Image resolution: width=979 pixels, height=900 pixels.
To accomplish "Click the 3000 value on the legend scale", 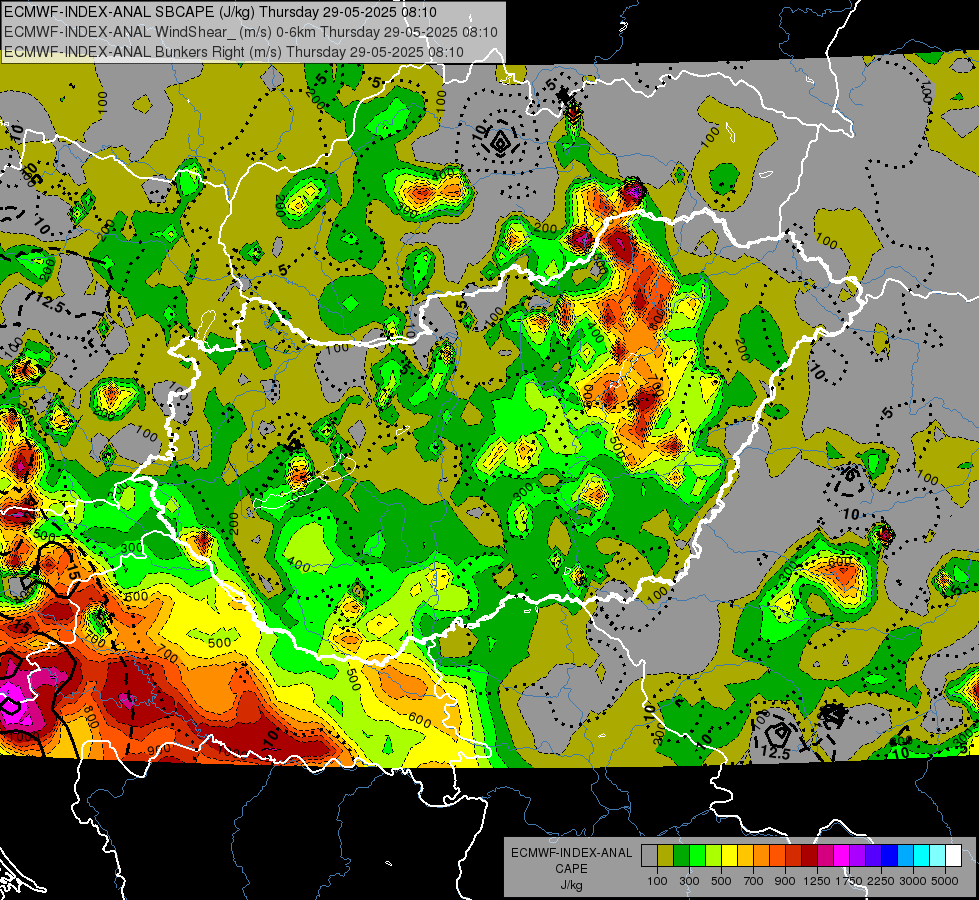I will [x=913, y=881].
